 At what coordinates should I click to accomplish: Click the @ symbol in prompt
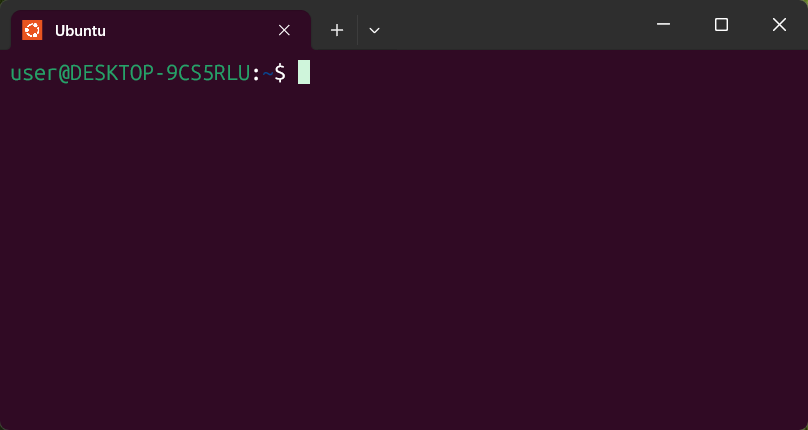[x=63, y=73]
